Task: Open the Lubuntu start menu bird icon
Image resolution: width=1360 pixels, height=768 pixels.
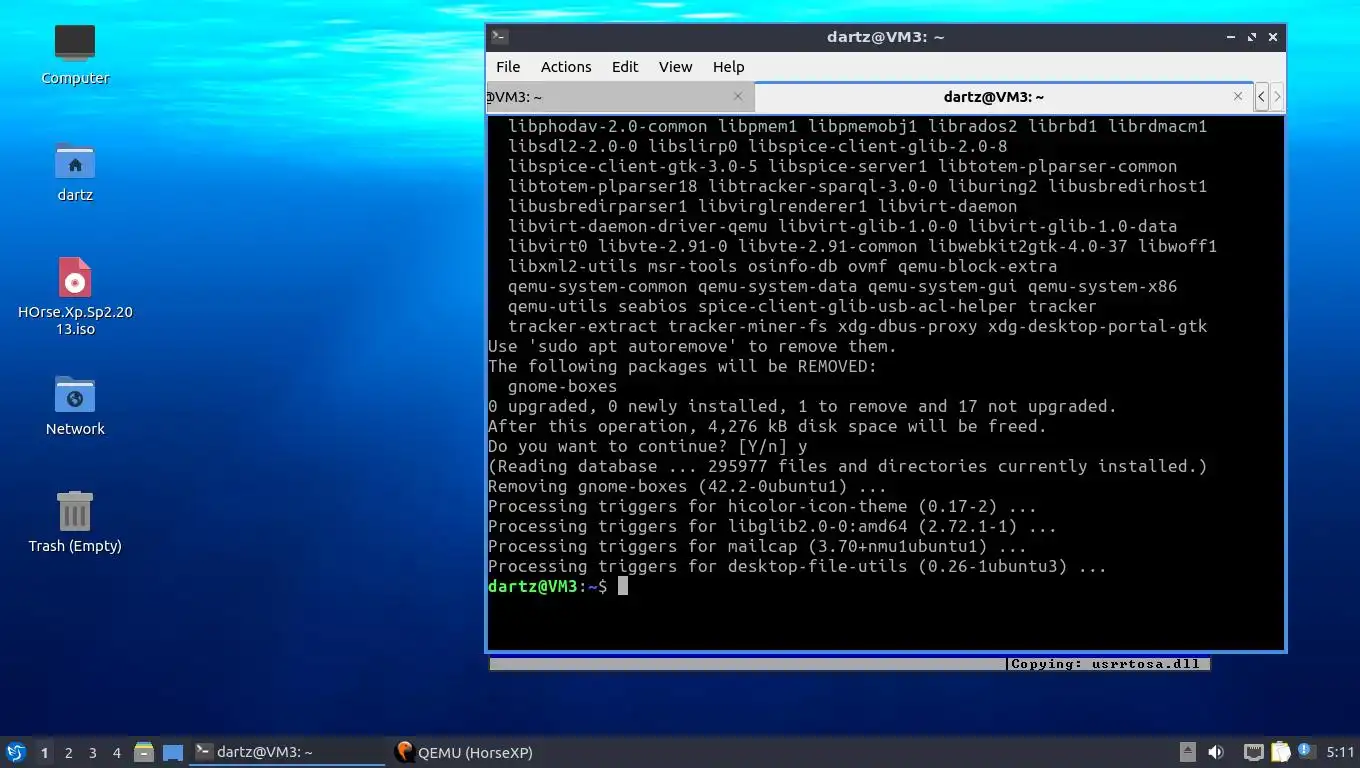Action: pos(15,752)
